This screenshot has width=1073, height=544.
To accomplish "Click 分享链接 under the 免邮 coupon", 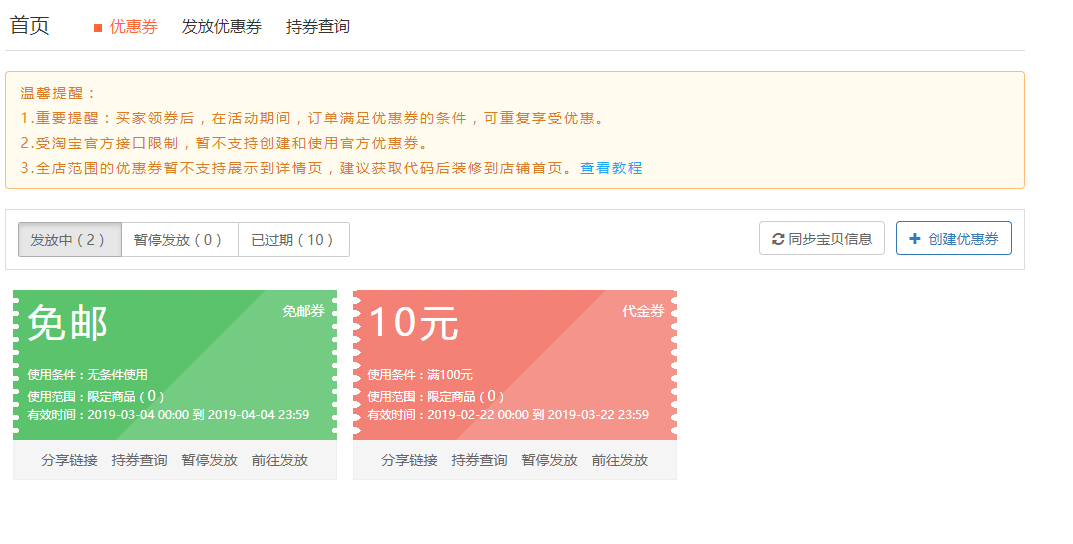I will pyautogui.click(x=70, y=460).
